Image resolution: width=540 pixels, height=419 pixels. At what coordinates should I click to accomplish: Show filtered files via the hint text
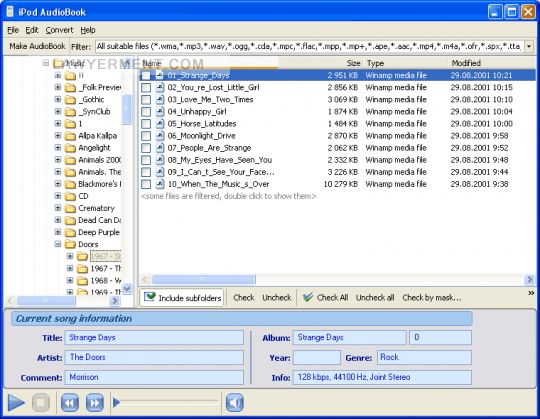point(228,196)
